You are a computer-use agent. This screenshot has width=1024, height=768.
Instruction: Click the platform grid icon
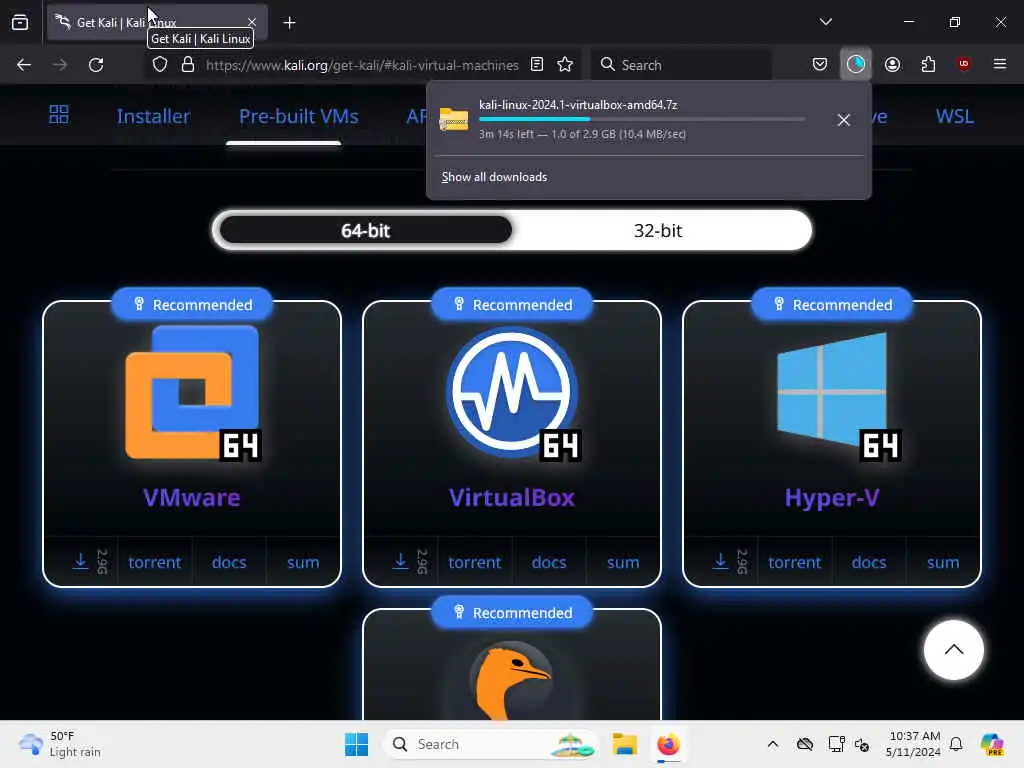[59, 115]
